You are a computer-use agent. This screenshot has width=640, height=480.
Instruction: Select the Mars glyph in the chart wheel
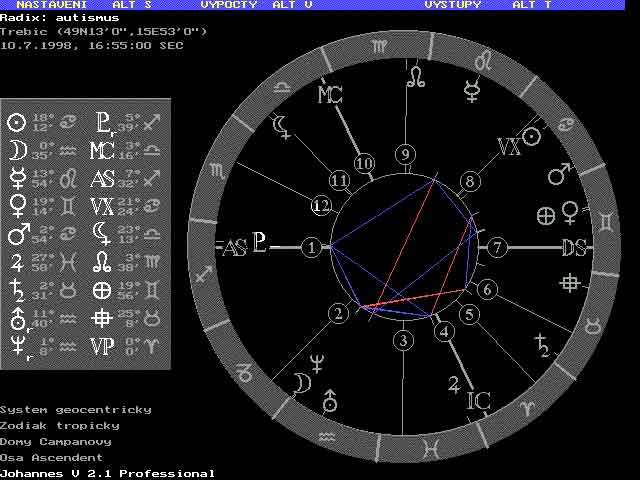[x=558, y=177]
